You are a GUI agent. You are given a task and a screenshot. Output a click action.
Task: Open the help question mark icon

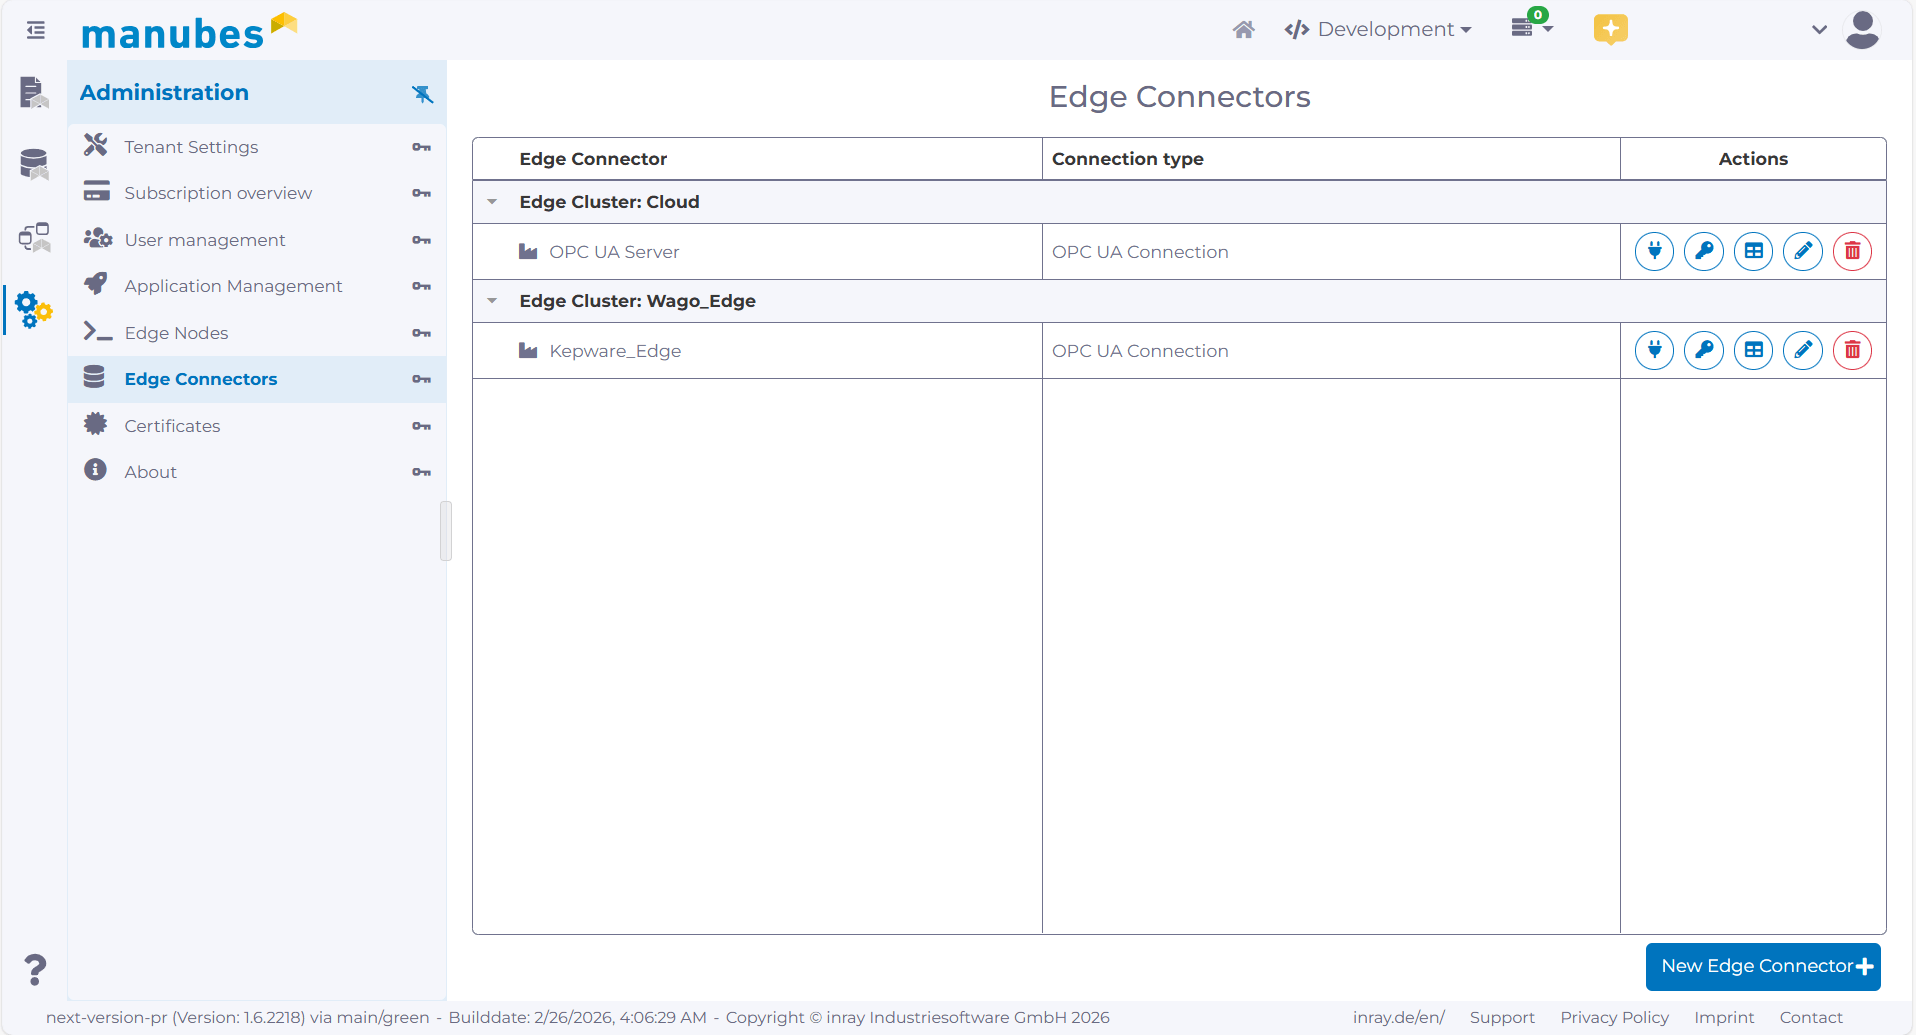[x=34, y=968]
